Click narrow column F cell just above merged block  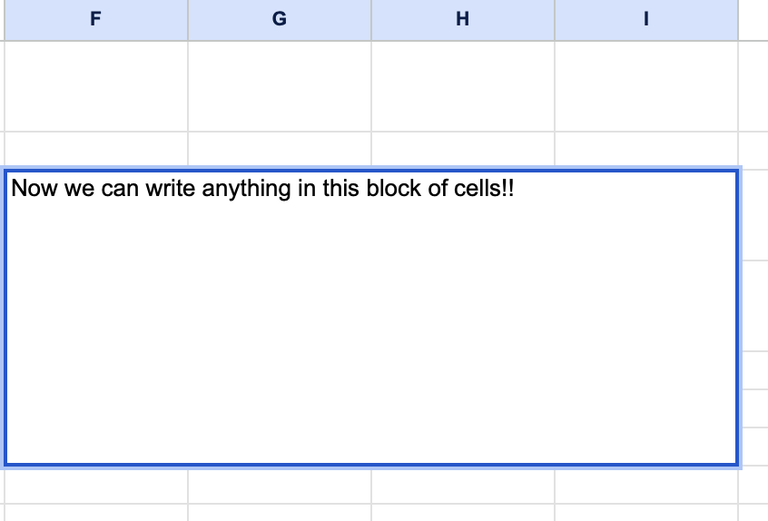pos(95,149)
